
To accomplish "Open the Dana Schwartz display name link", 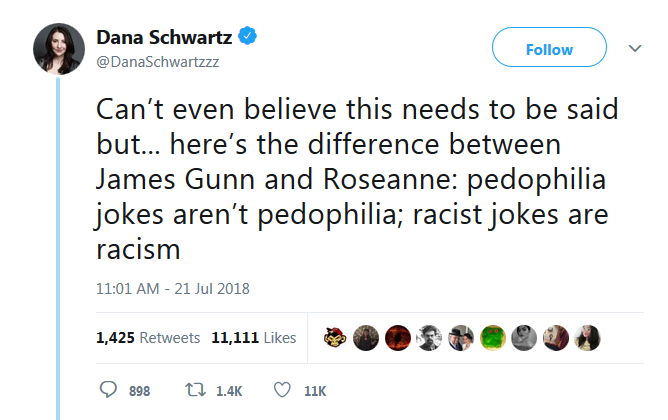I will [x=164, y=37].
